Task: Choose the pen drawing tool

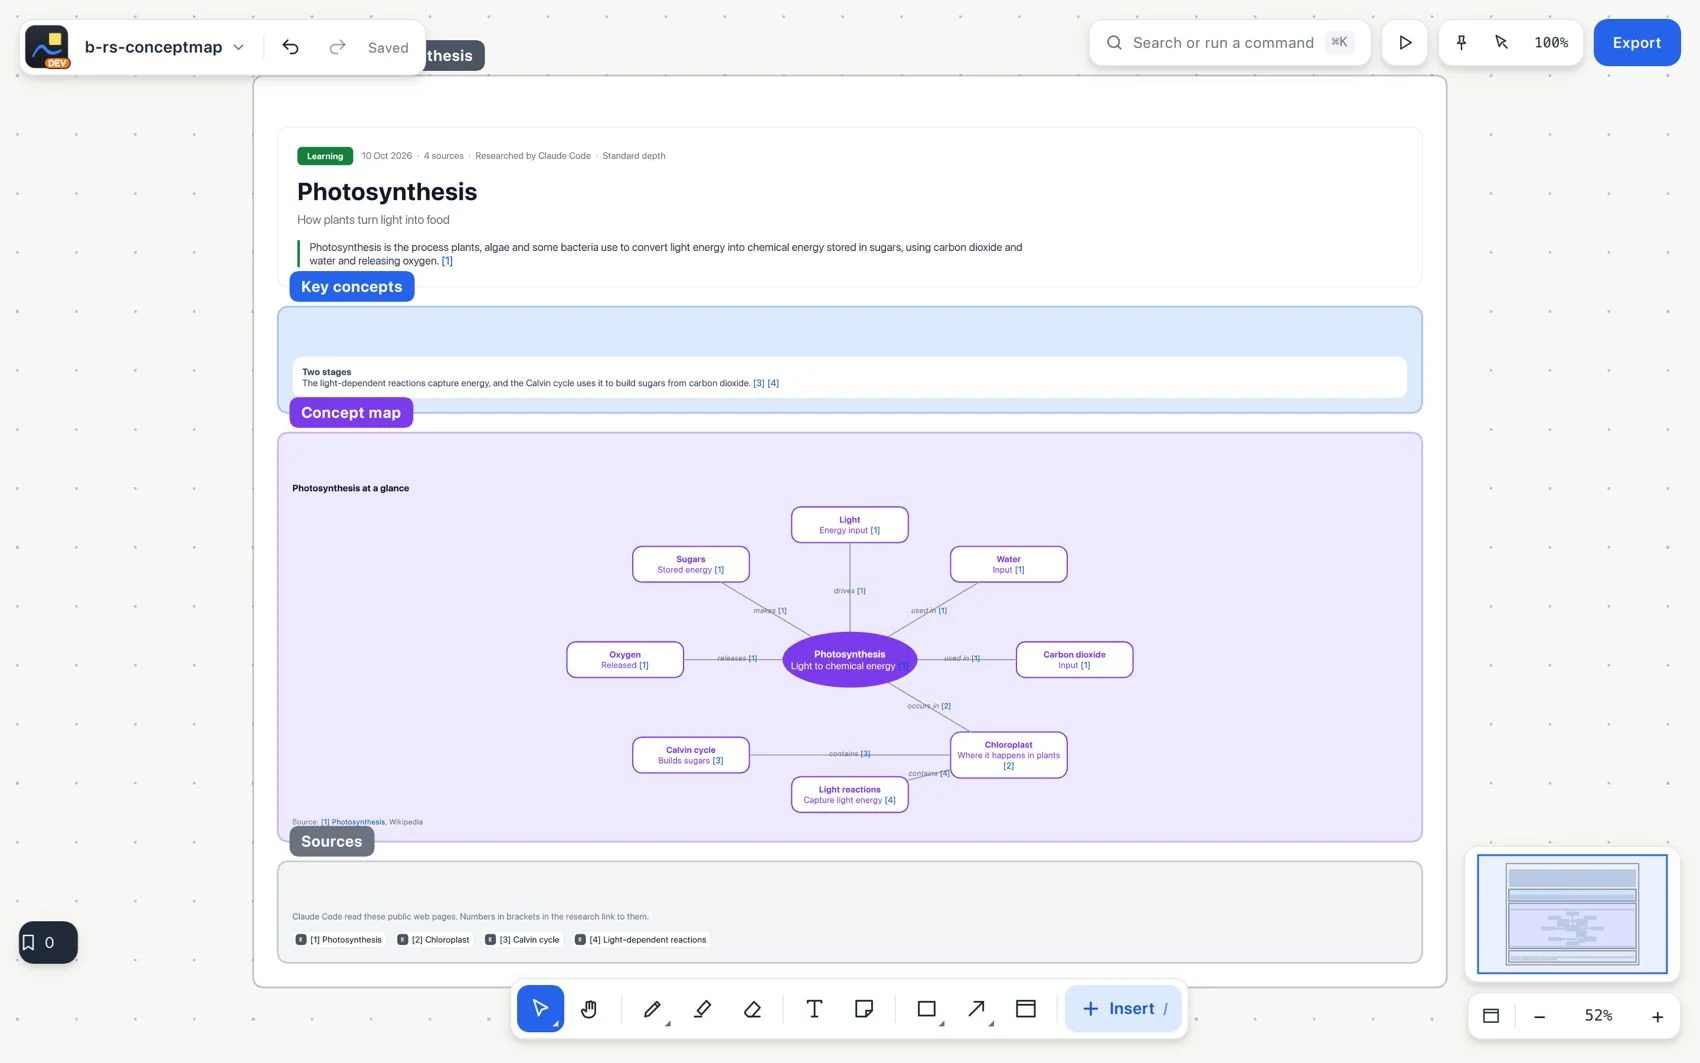Action: click(652, 1008)
